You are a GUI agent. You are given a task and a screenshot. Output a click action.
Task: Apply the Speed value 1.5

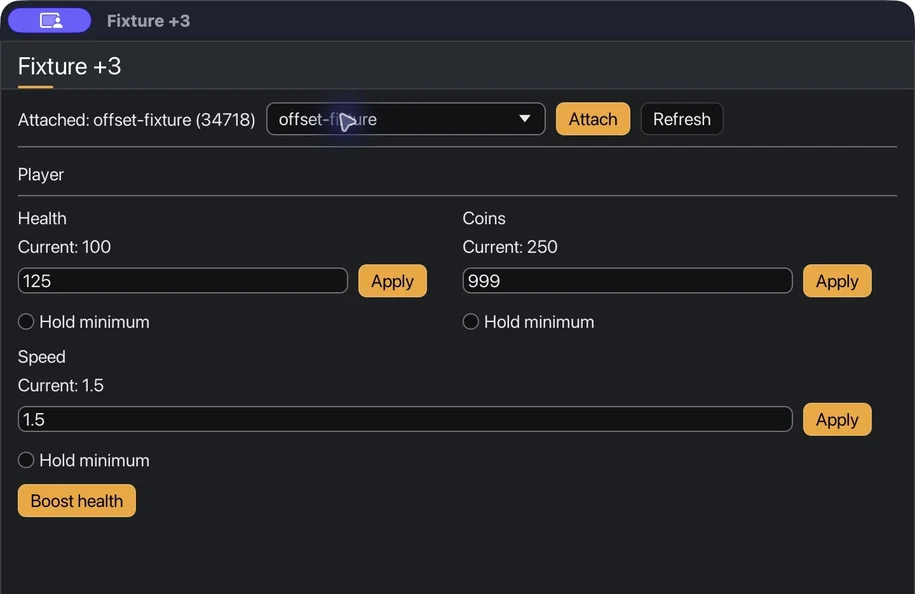coord(837,419)
